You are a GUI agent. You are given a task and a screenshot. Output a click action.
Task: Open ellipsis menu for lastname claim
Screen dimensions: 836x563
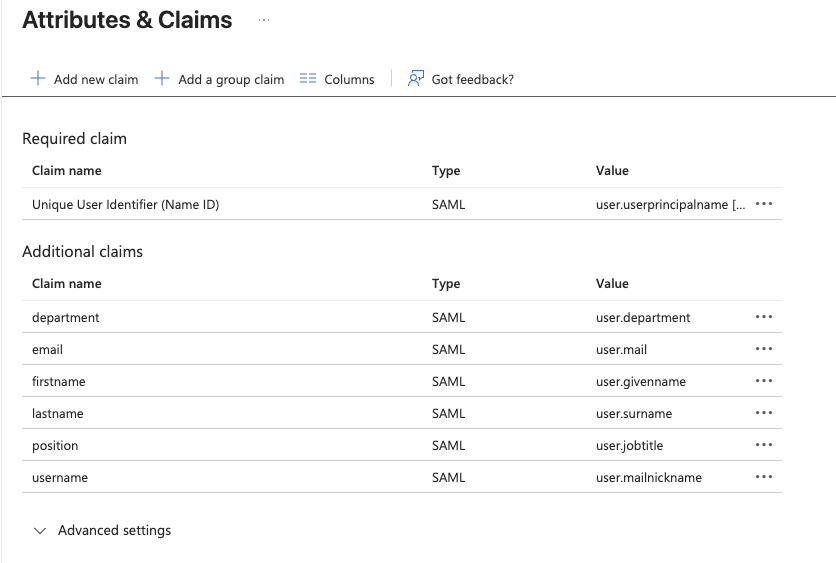[764, 413]
